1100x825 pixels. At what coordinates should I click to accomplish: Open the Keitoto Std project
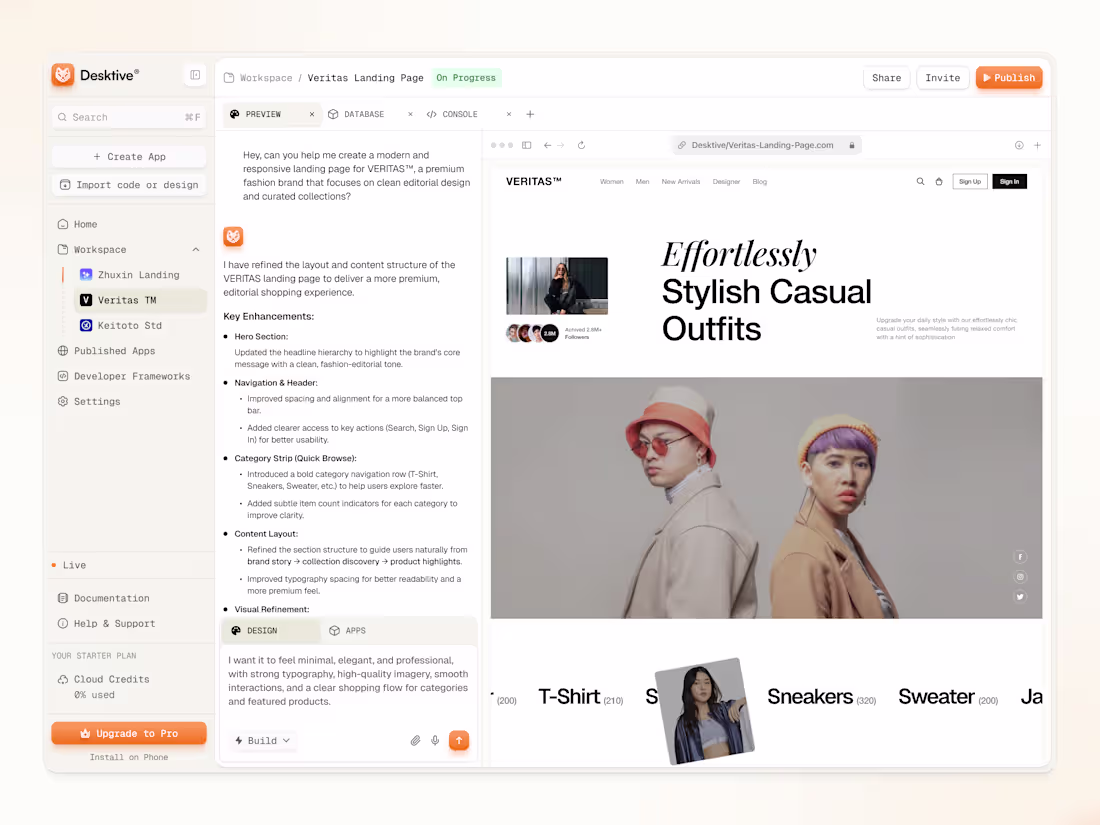pos(130,326)
